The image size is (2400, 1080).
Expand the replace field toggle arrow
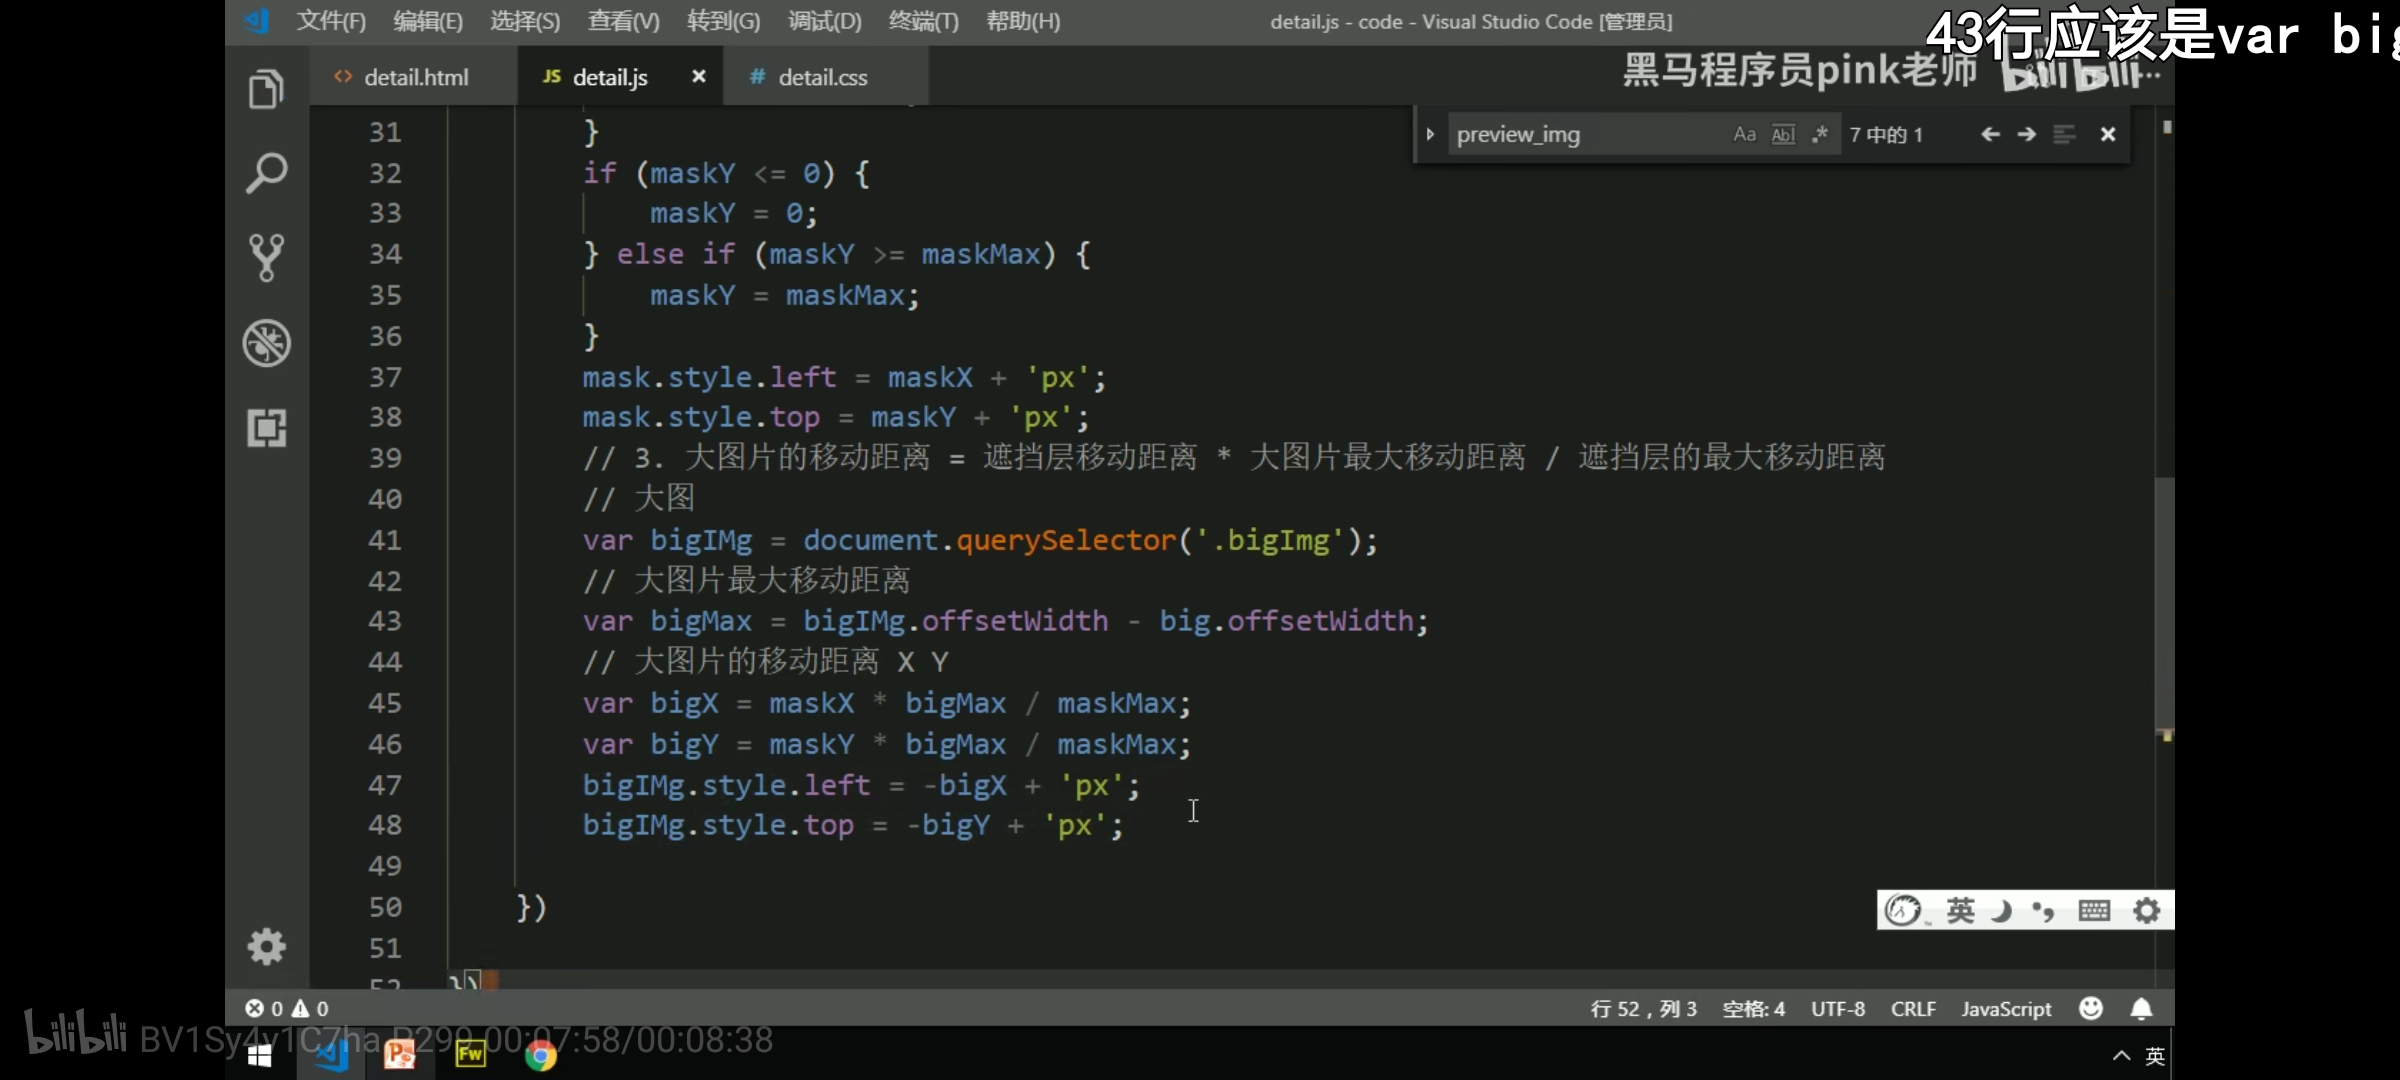(x=1430, y=134)
